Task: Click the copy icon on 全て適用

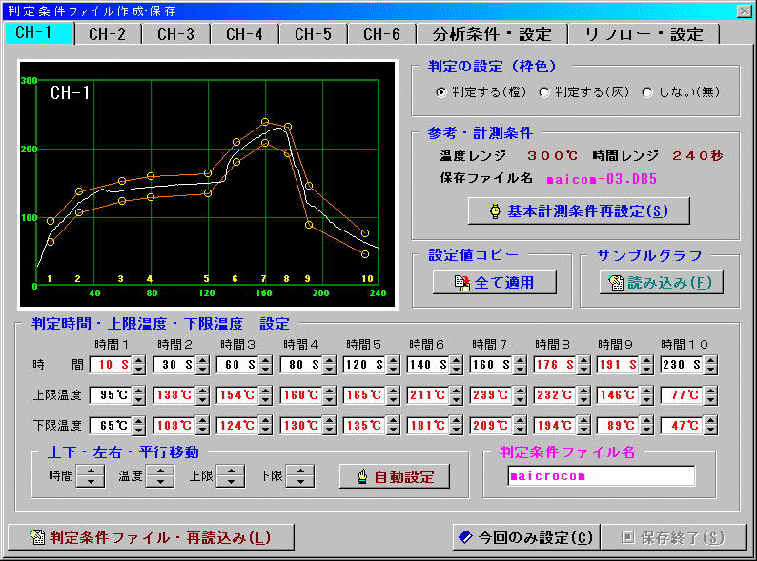Action: tap(462, 282)
